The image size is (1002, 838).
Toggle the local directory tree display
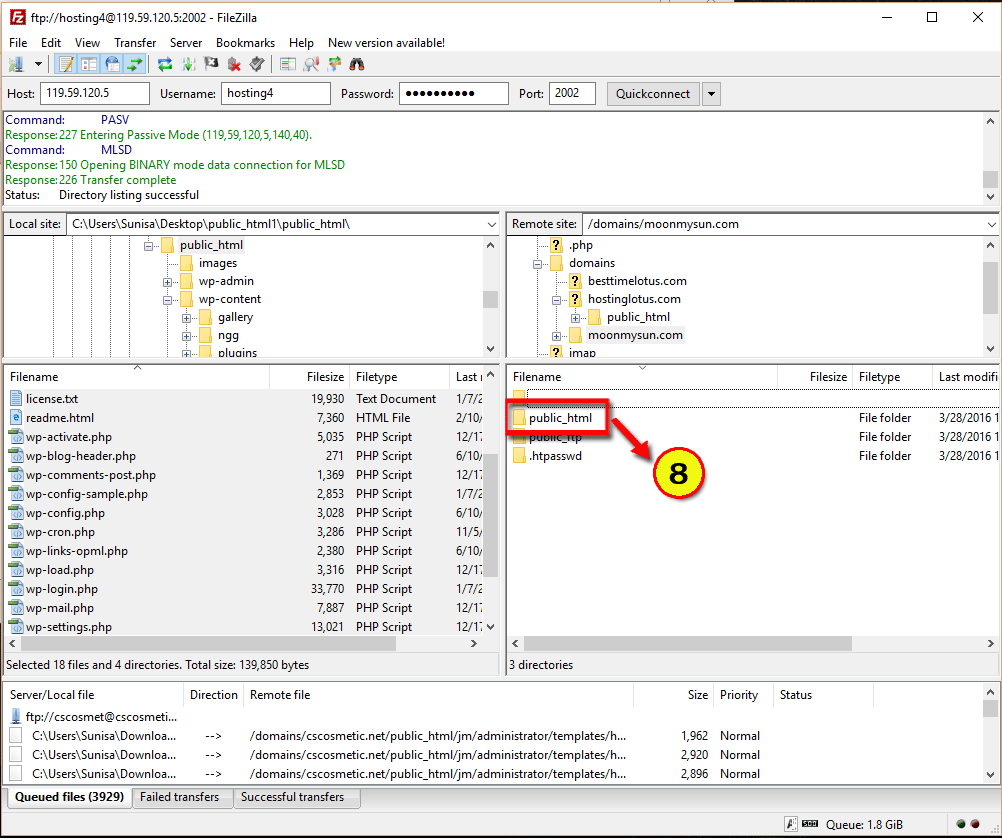(x=89, y=64)
